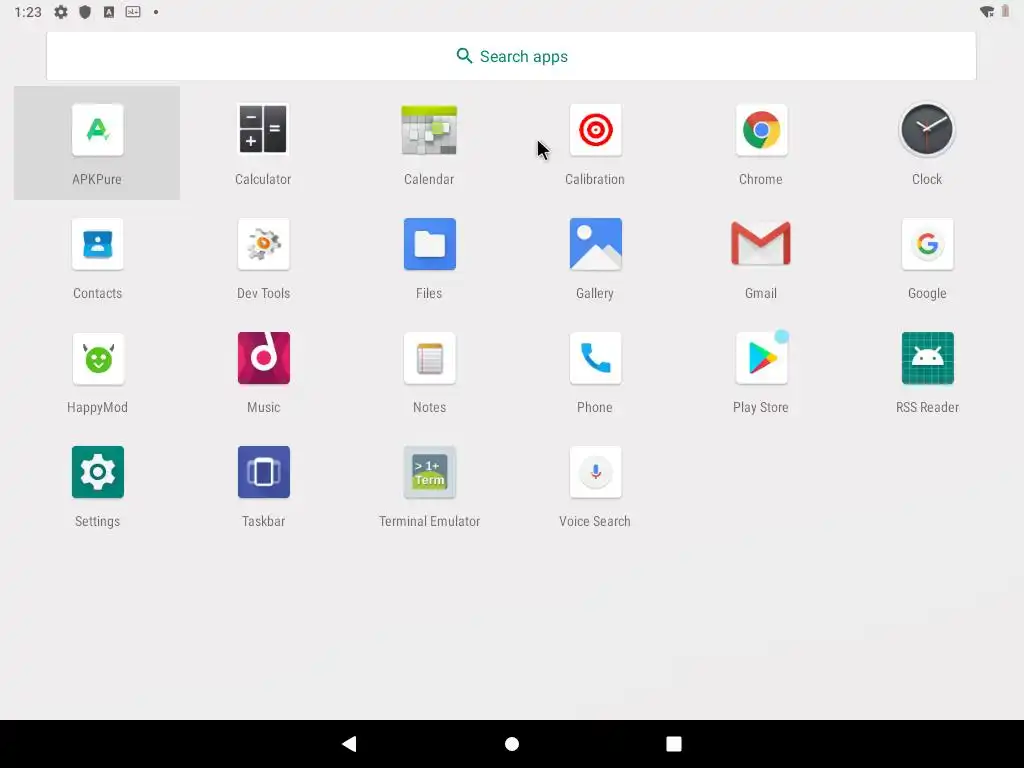Tap the Android back button
Image resolution: width=1024 pixels, height=768 pixels.
[349, 744]
